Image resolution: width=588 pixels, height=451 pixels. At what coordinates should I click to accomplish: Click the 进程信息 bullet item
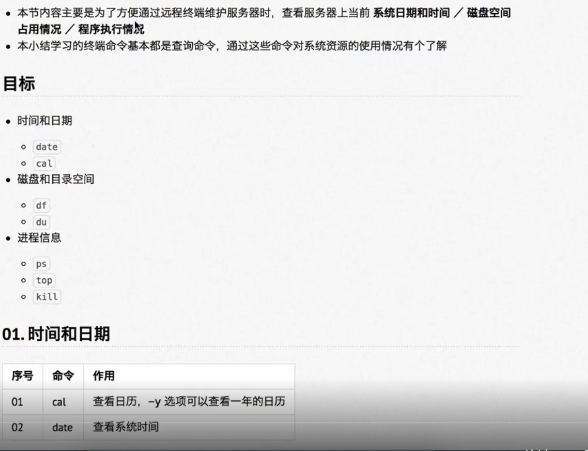point(39,238)
